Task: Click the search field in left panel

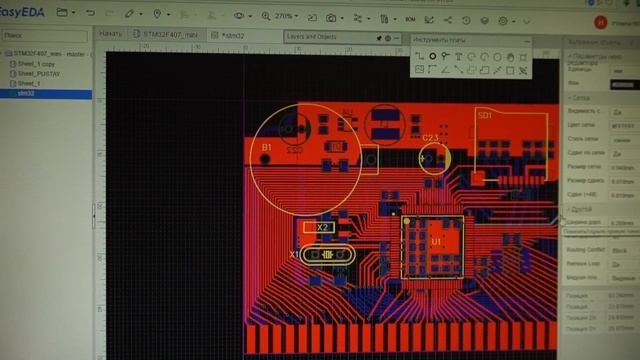Action: click(45, 36)
